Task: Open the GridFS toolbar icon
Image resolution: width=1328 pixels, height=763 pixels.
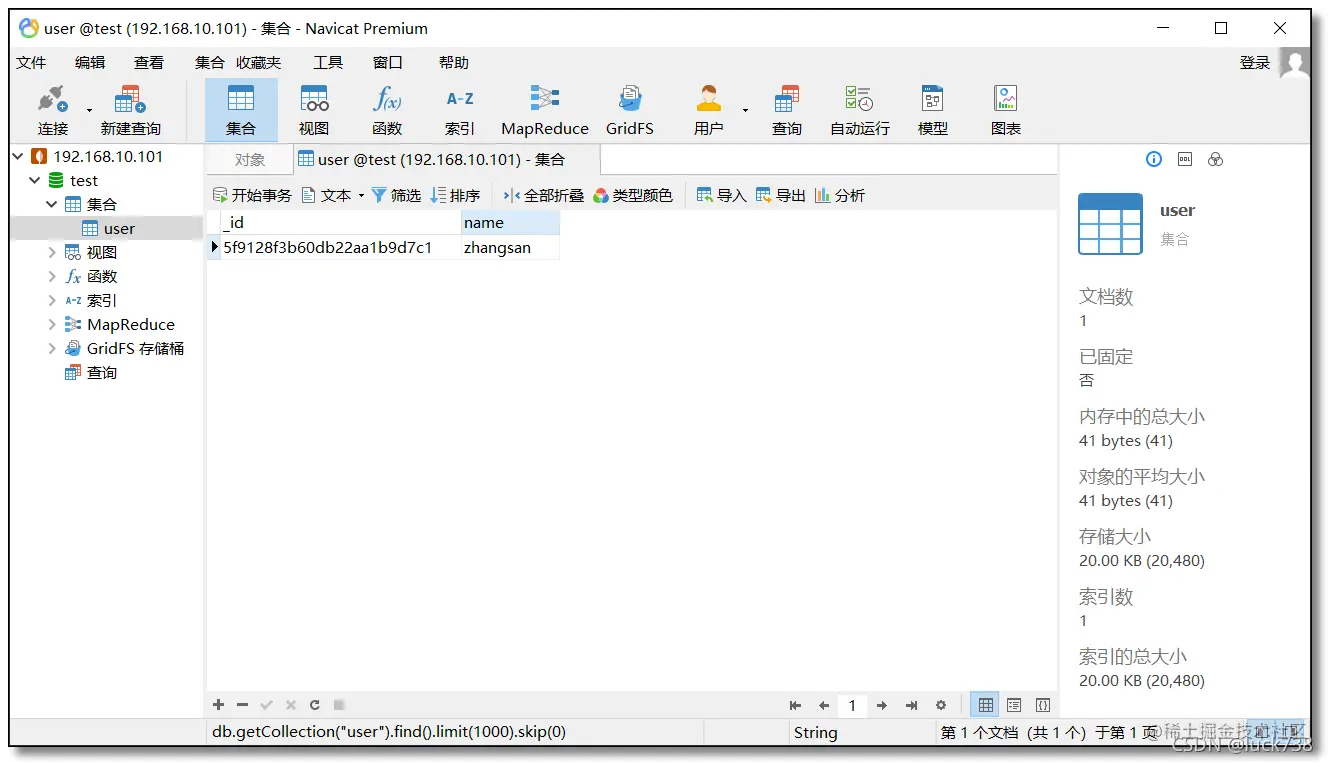Action: [630, 110]
